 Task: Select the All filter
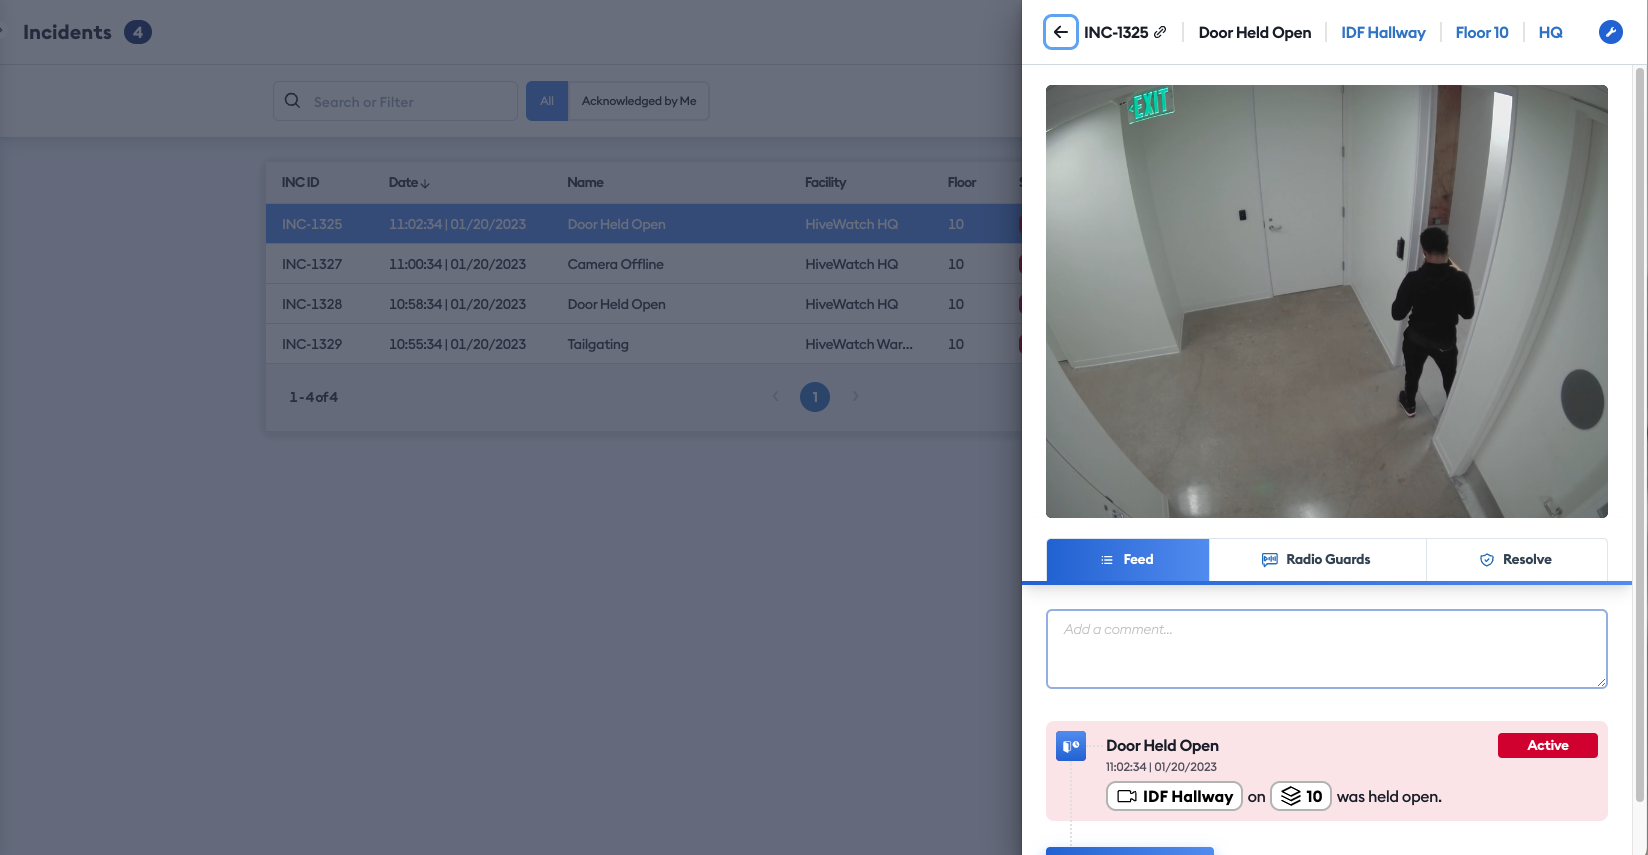click(547, 101)
